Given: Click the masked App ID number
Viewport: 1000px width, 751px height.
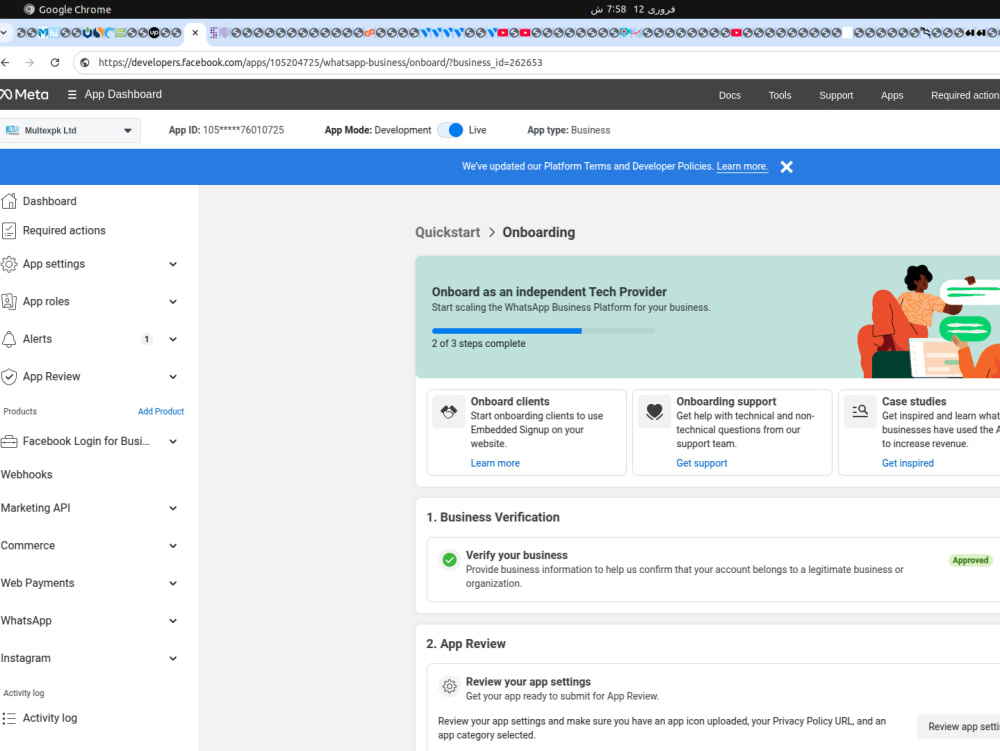Looking at the screenshot, I should 243,130.
